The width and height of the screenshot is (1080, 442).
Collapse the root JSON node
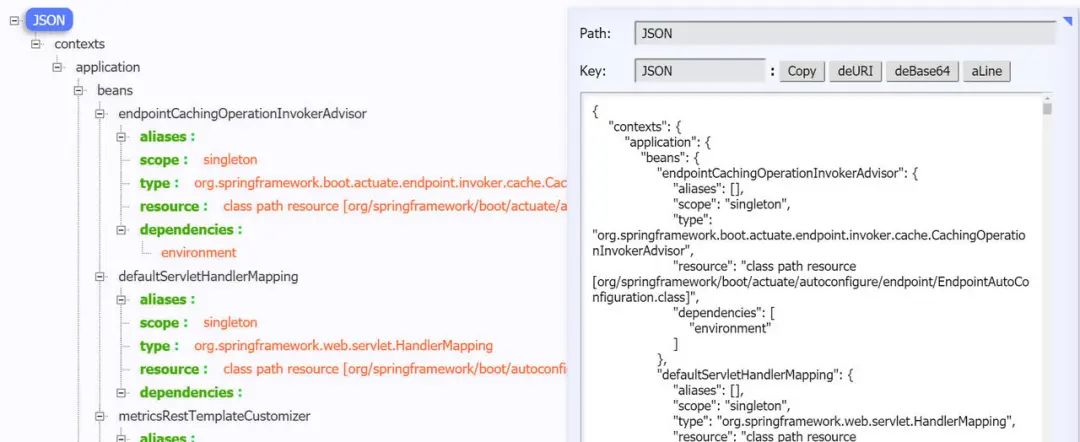14,21
